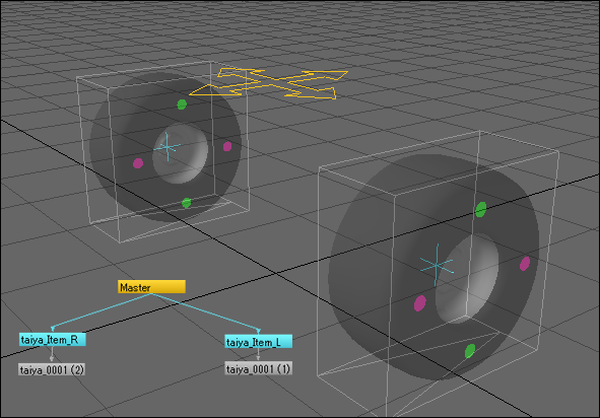Click the left magenta dot on the larger wheel
Screen dimensions: 600x418
(420, 303)
